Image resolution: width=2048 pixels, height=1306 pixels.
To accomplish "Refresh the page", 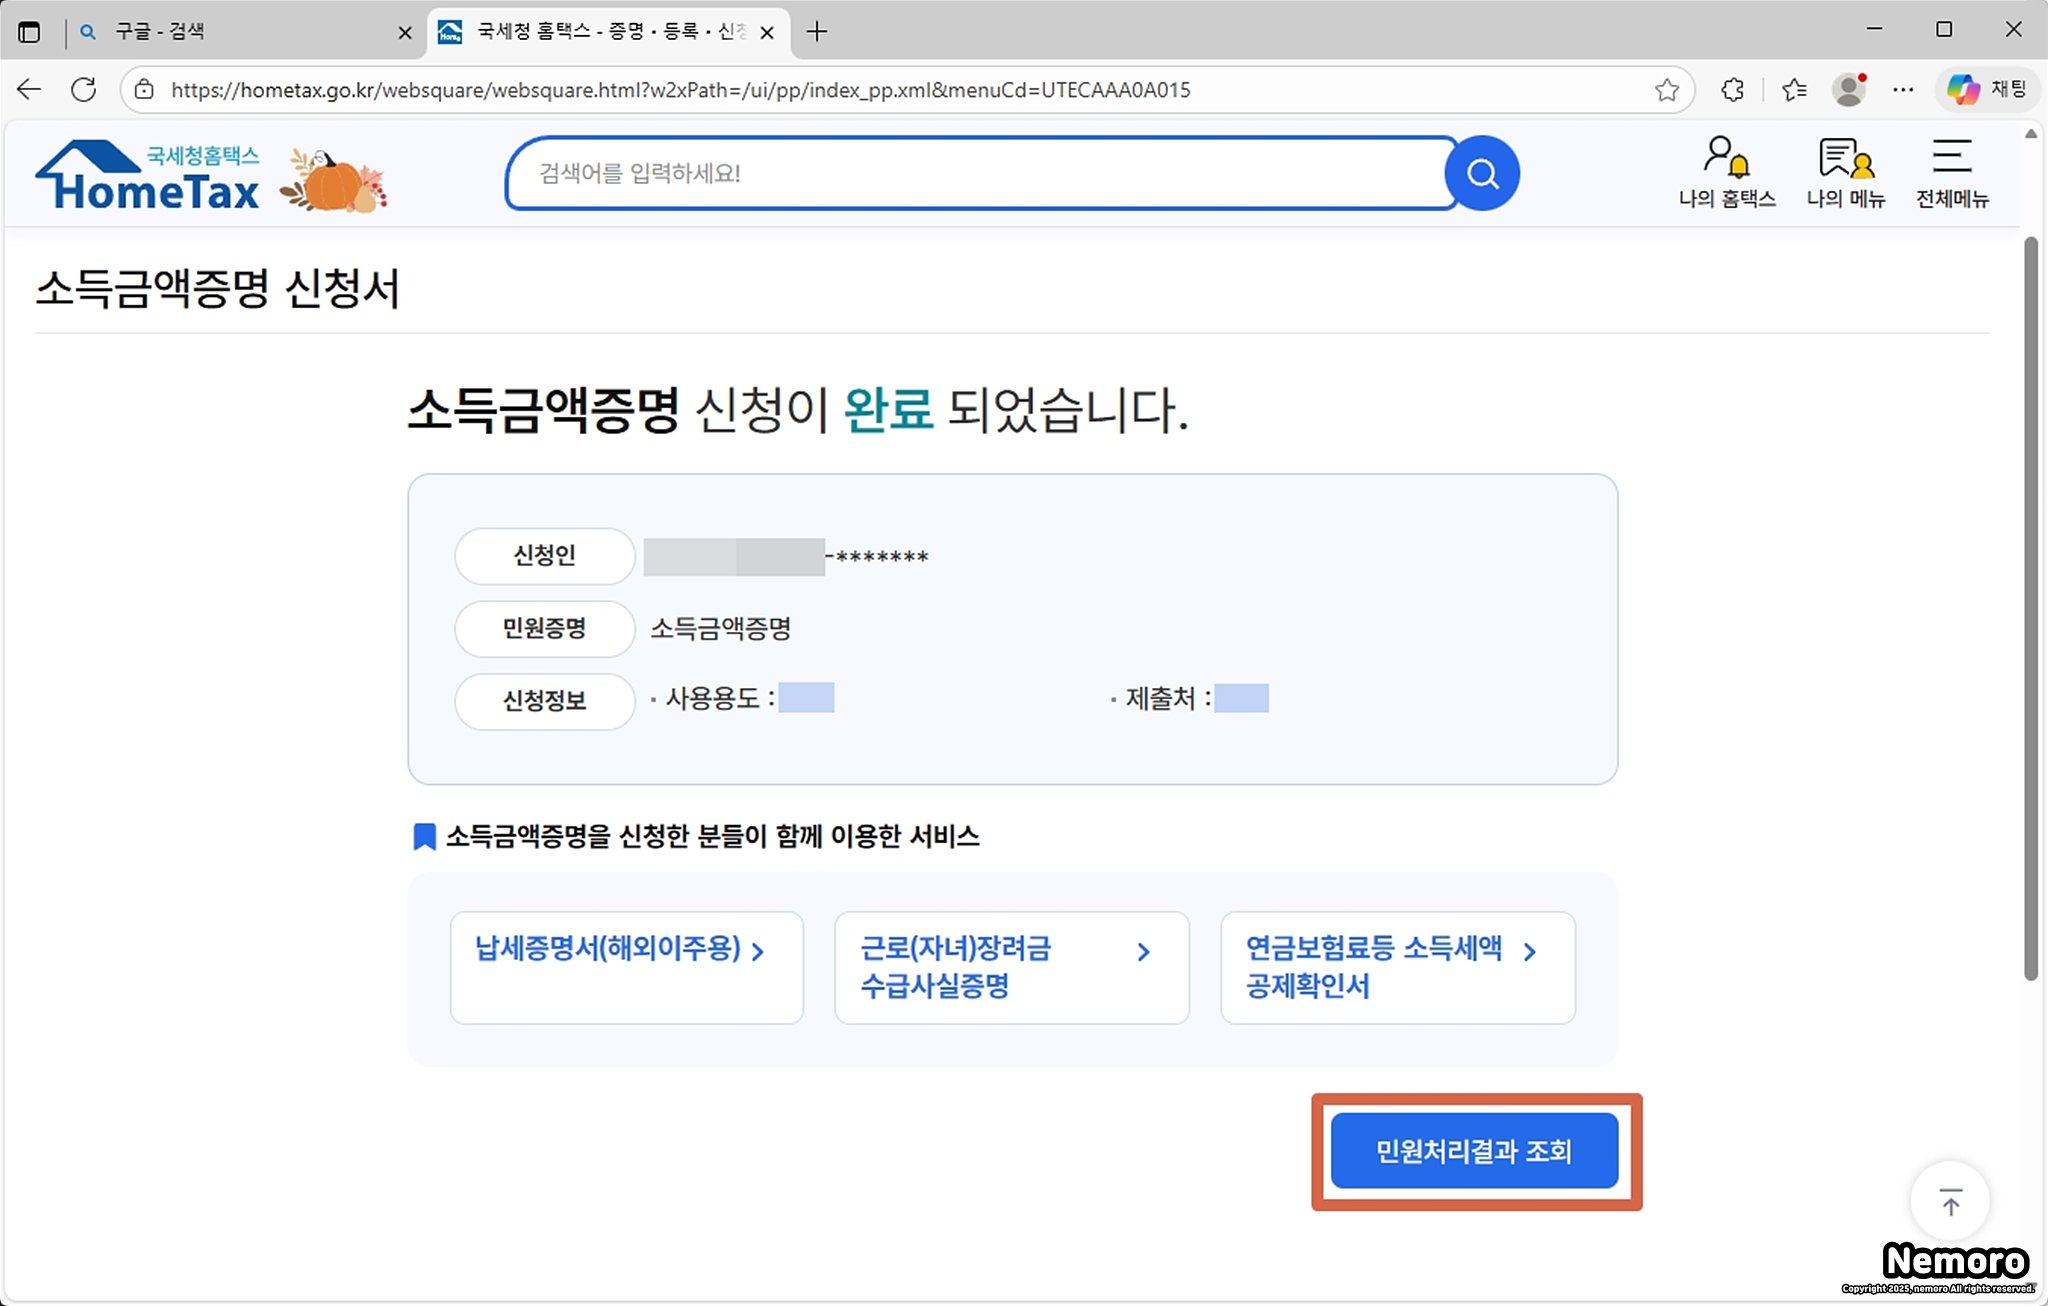I will pyautogui.click(x=84, y=90).
